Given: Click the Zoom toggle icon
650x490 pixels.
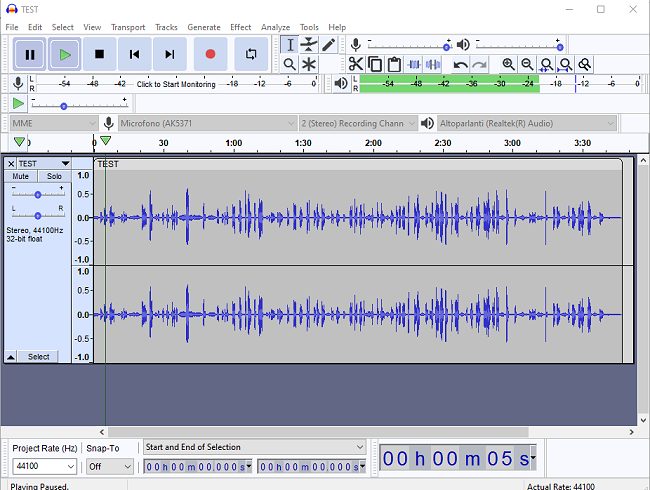Looking at the screenshot, I should [585, 64].
